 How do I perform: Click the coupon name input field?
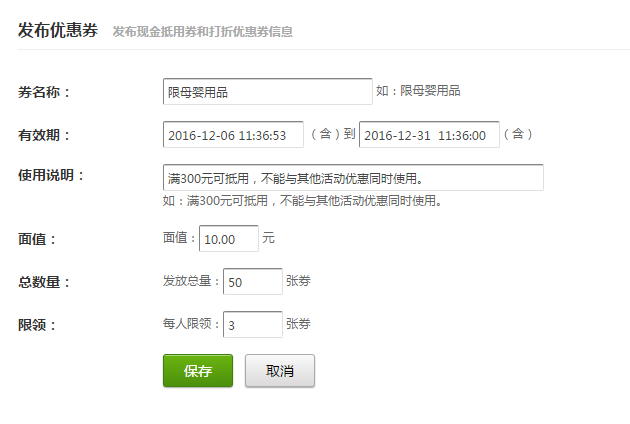tap(267, 92)
